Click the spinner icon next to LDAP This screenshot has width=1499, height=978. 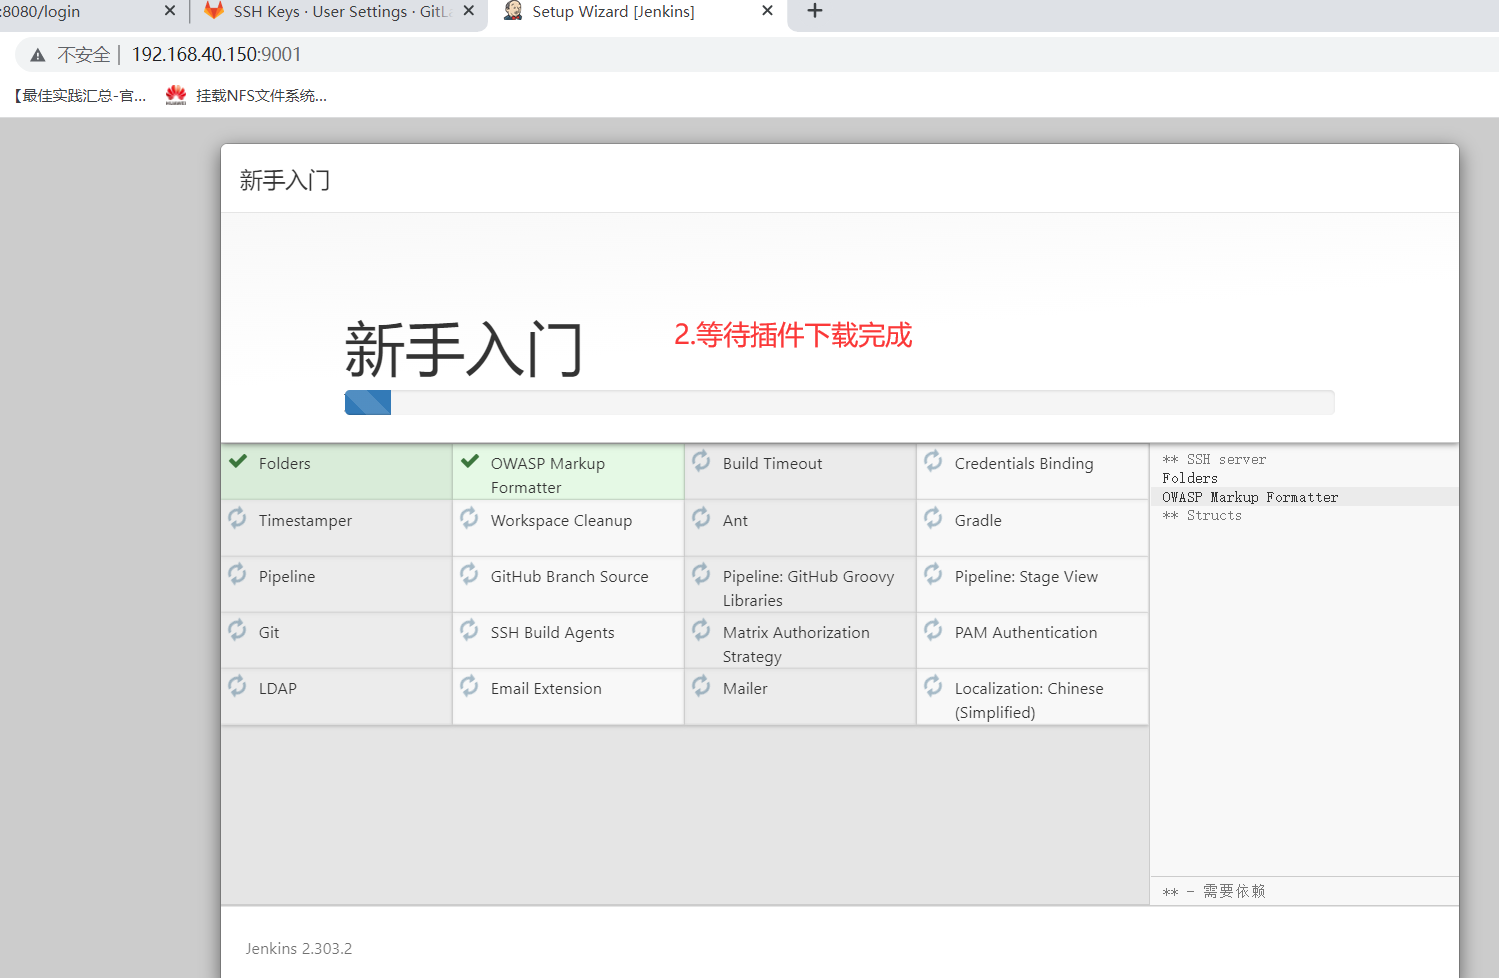(x=237, y=686)
